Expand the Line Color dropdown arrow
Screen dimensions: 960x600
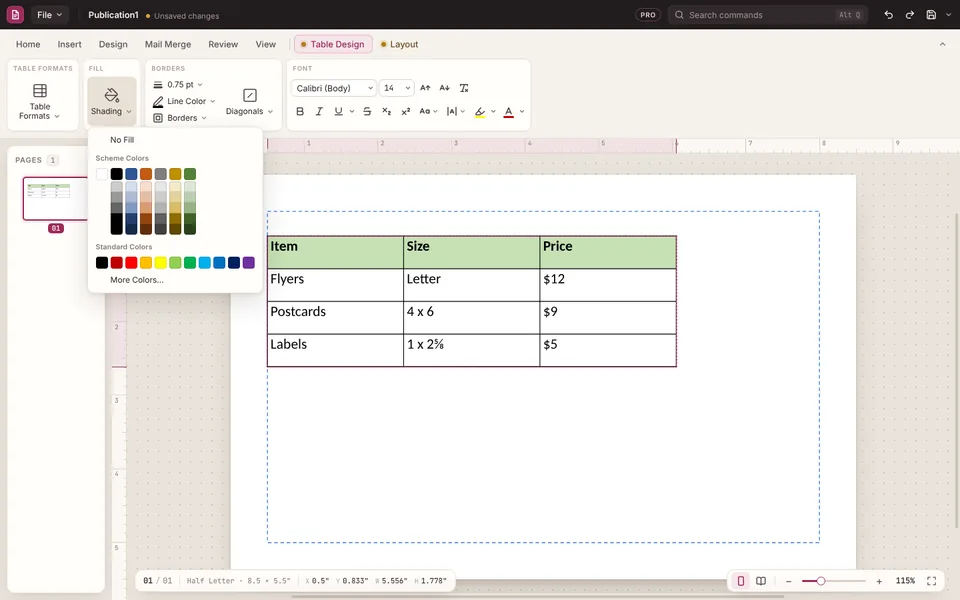coord(212,101)
